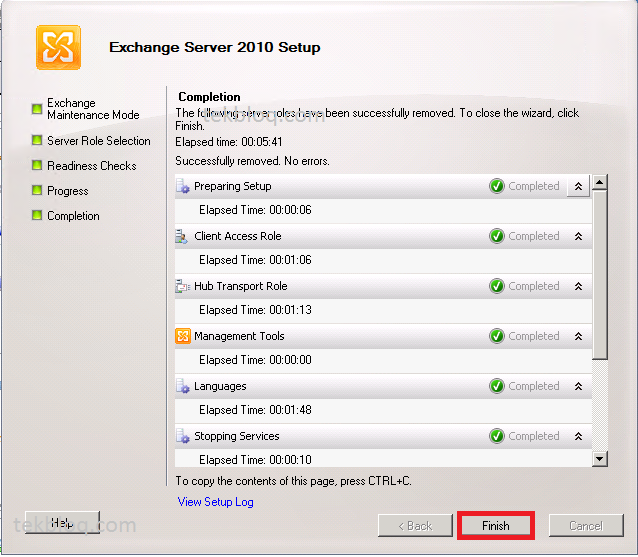The image size is (638, 557).
Task: Click 'To copy the contents' hint text
Action: pyautogui.click(x=293, y=482)
